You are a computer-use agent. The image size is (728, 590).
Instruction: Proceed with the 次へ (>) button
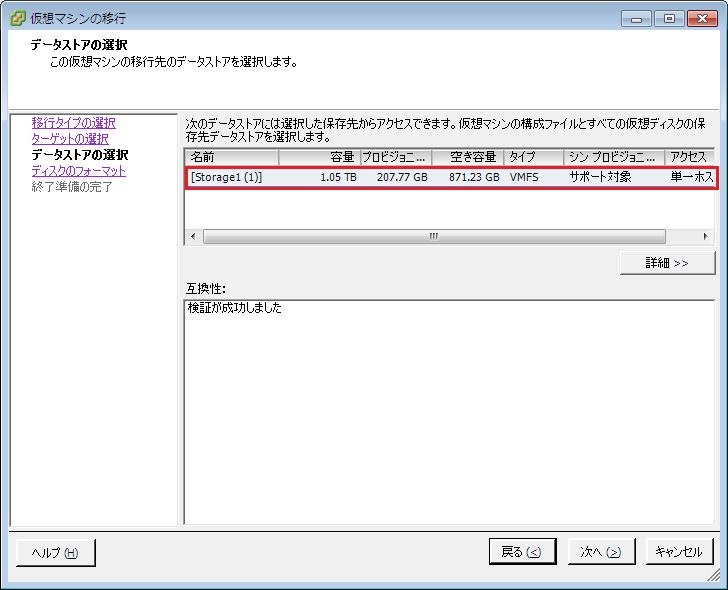click(601, 551)
